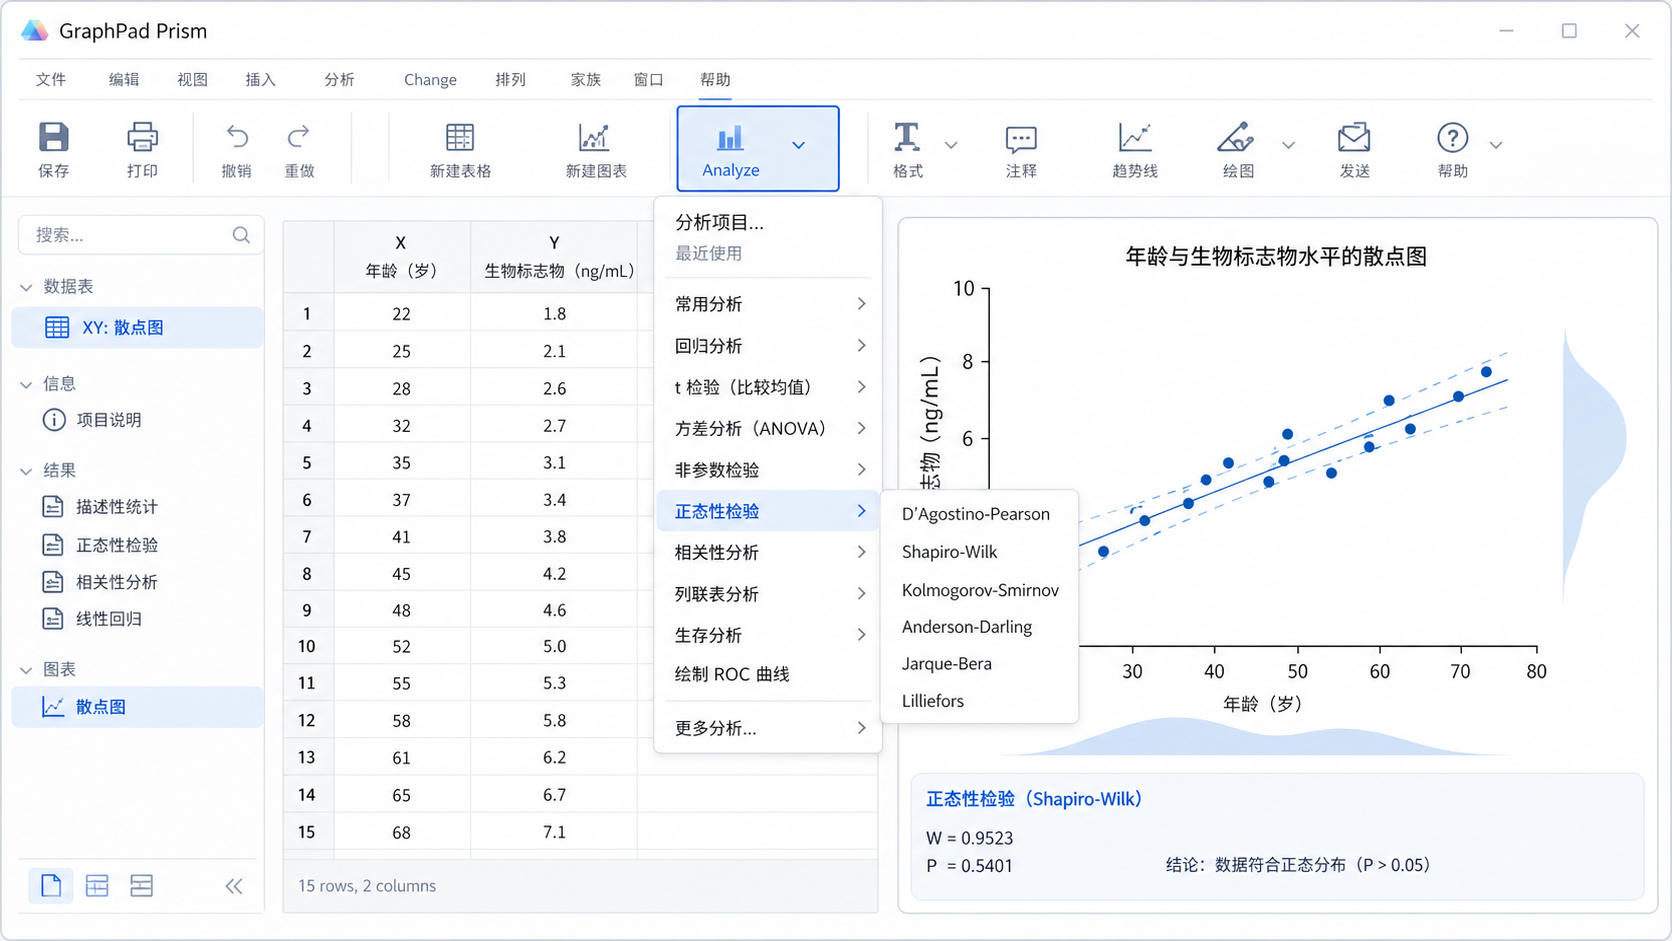1672x941 pixels.
Task: Click biomarker cell value 7.1
Action: click(554, 832)
